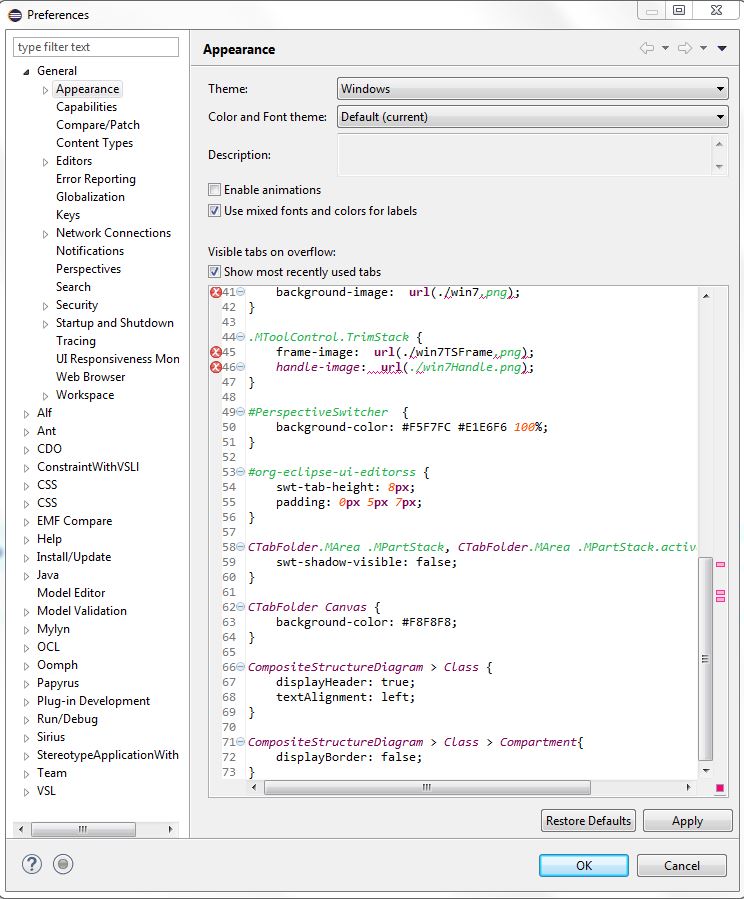Image resolution: width=744 pixels, height=899 pixels.
Task: Select Plug-in Development in the tree
Action: tap(93, 701)
